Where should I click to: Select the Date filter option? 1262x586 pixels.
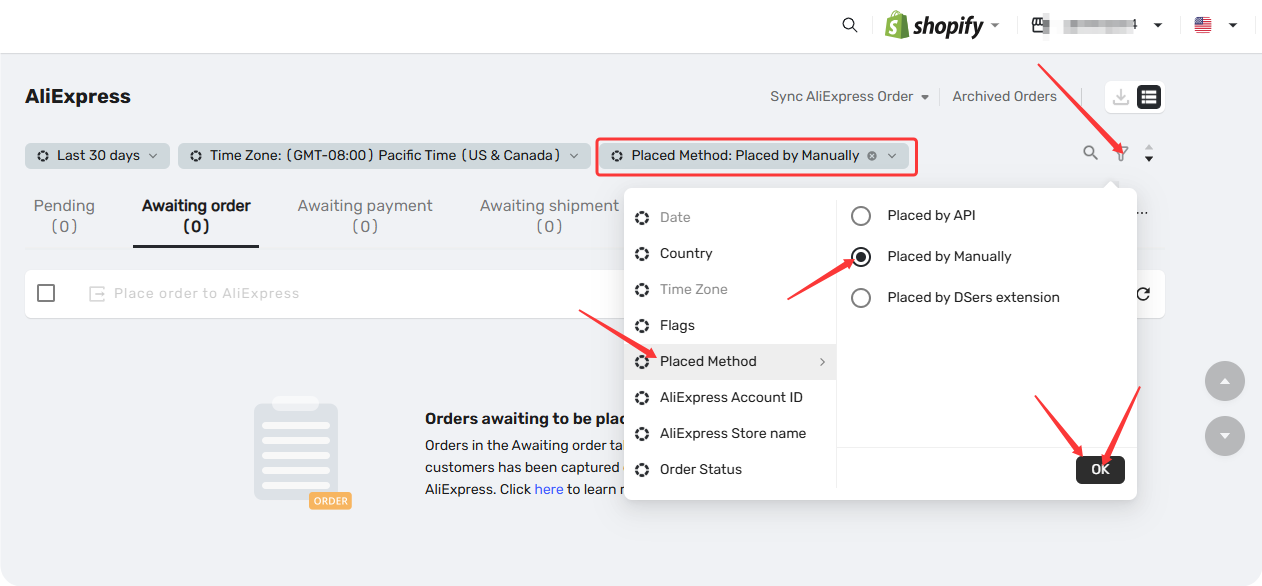click(730, 217)
